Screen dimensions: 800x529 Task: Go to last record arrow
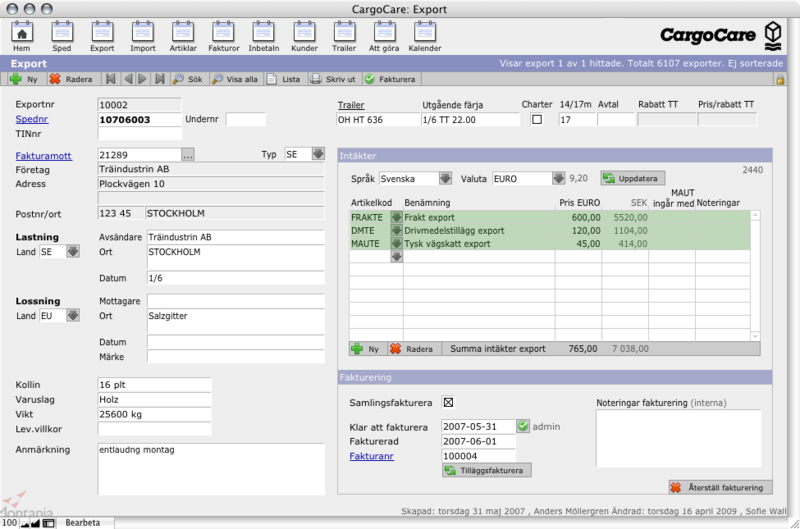point(160,79)
